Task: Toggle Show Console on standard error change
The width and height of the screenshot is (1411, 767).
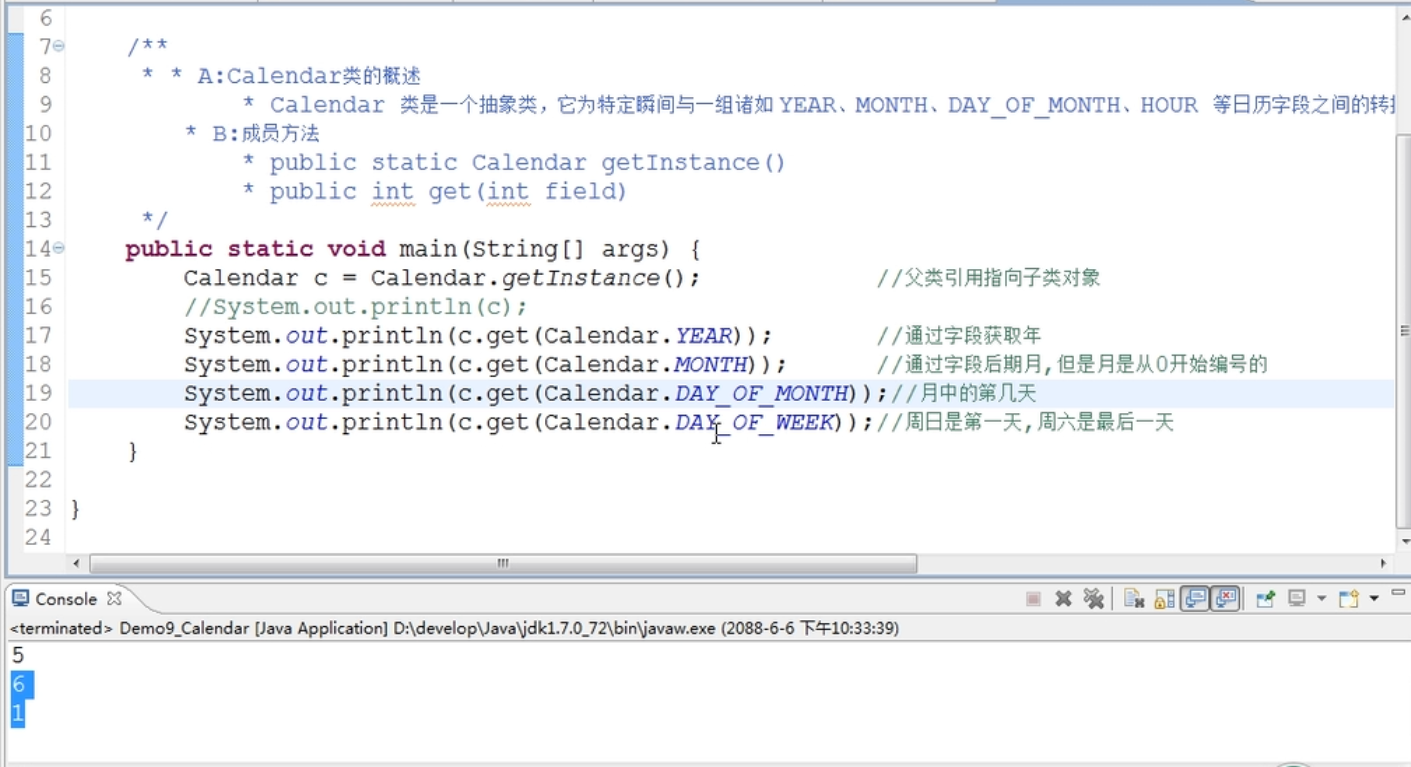Action: 1225,599
